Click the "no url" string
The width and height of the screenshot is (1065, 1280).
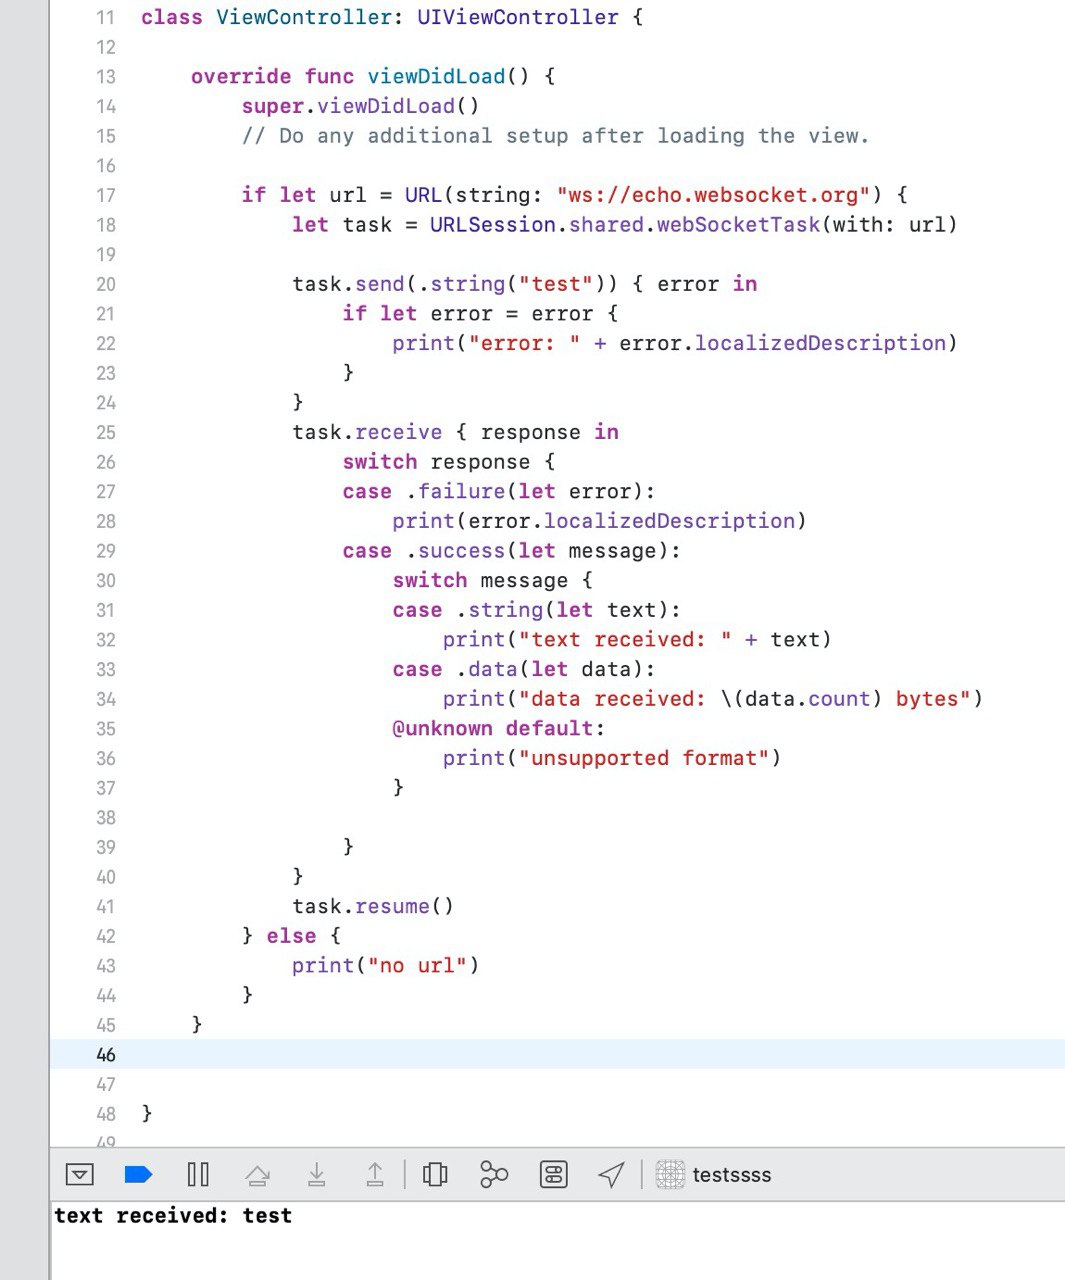pyautogui.click(x=417, y=965)
